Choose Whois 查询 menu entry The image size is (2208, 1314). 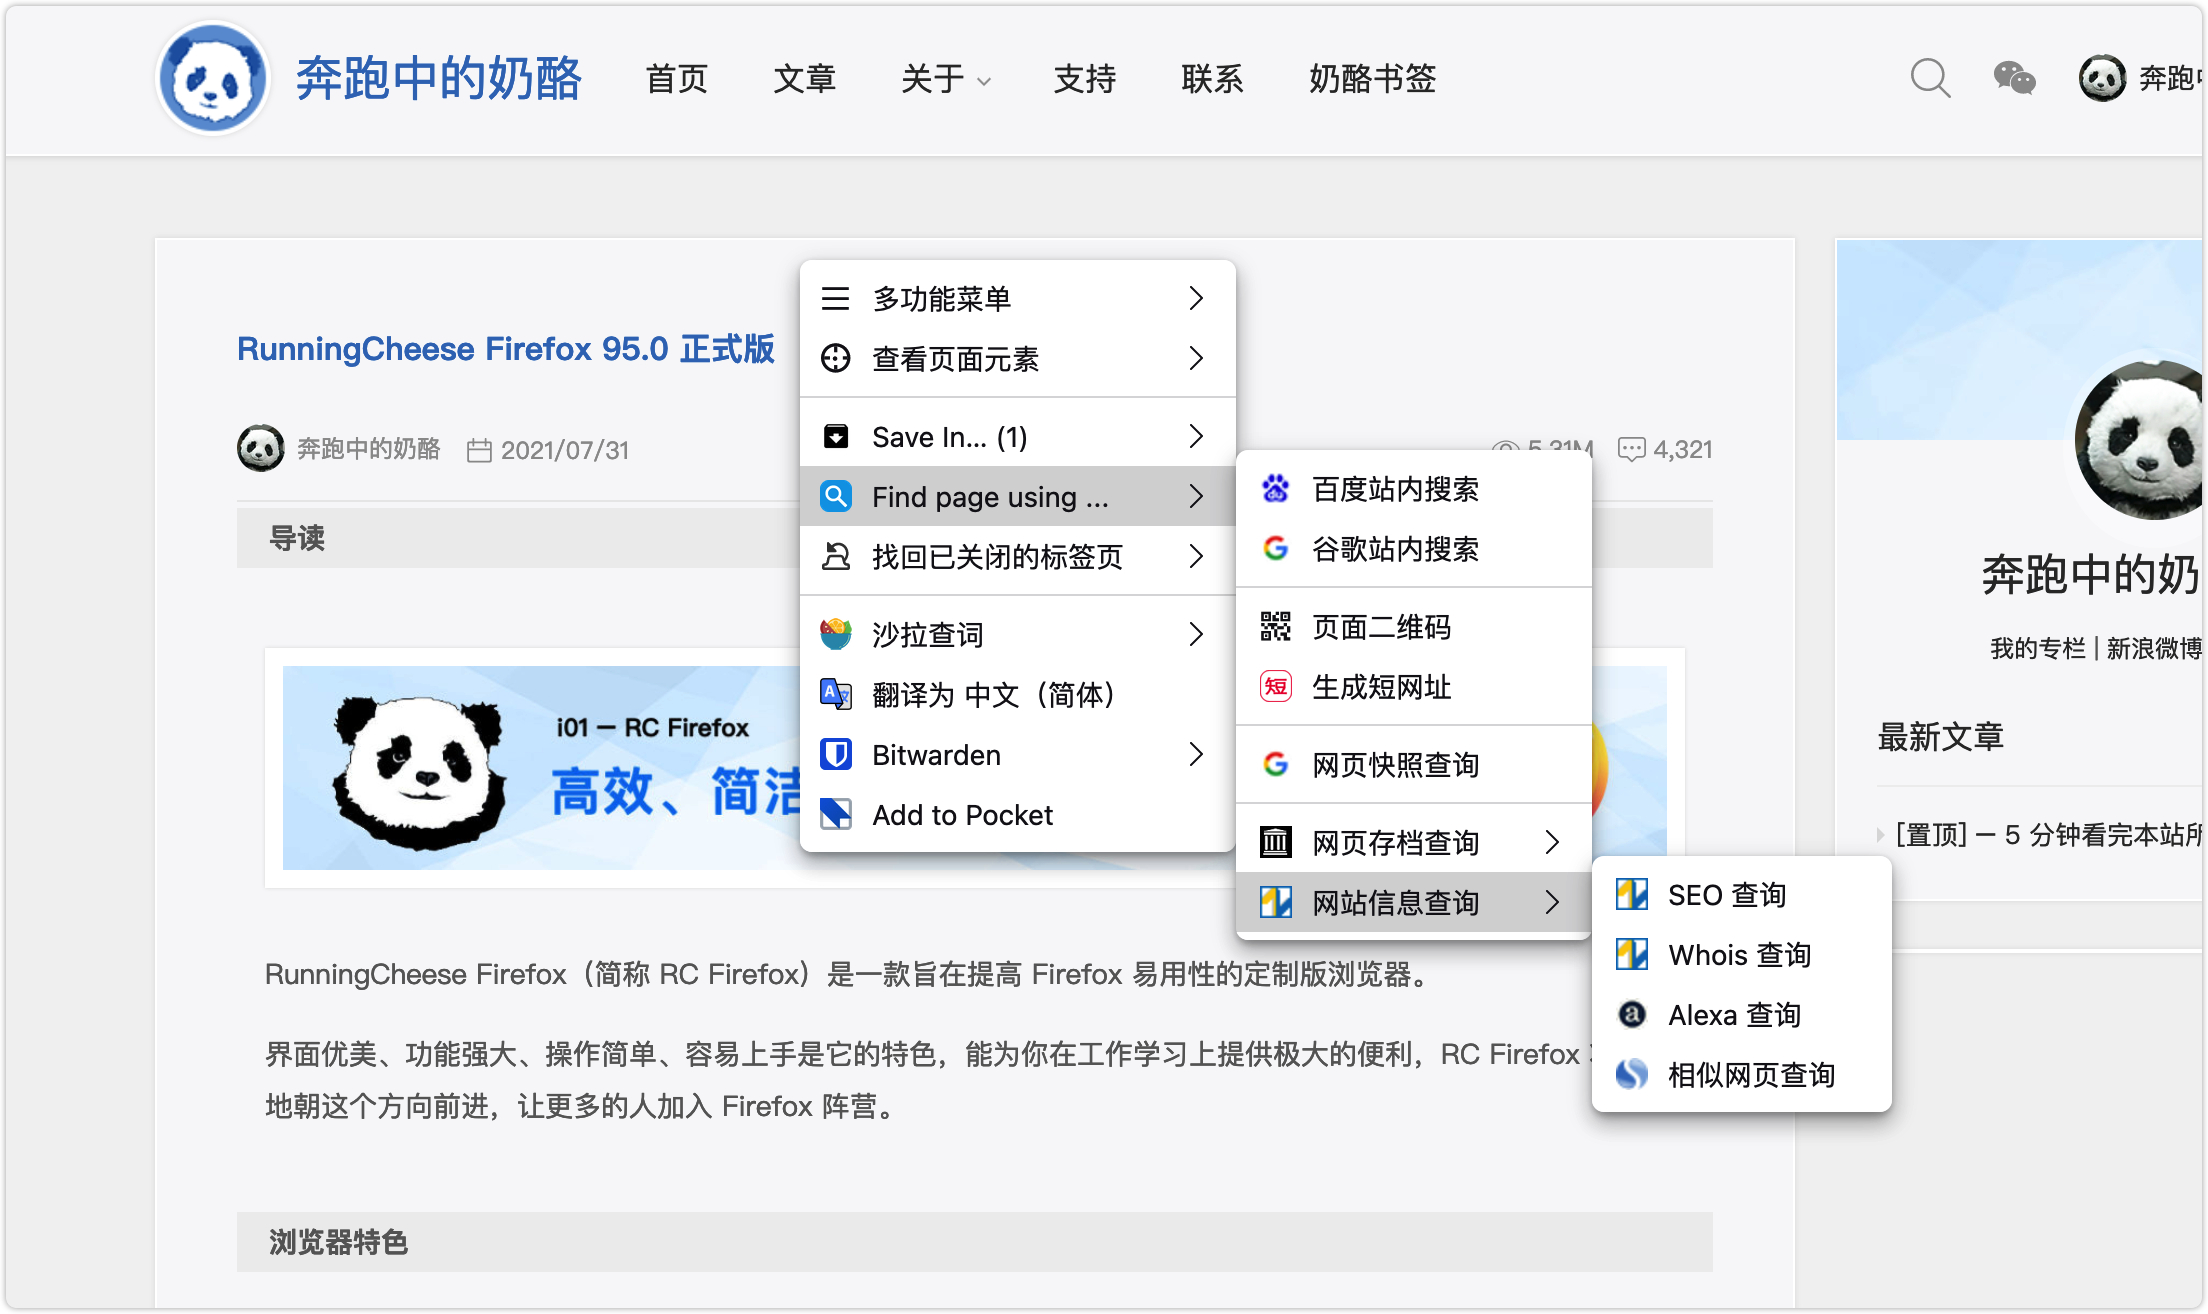click(1739, 955)
